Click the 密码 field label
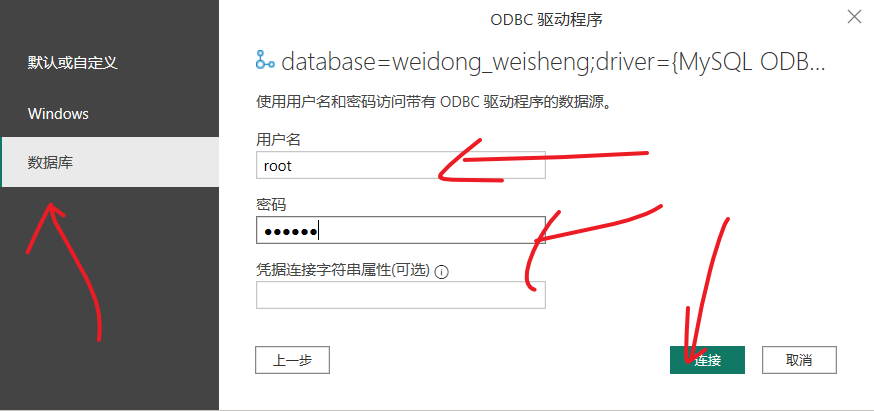Screen dimensions: 874x411 click(x=271, y=205)
